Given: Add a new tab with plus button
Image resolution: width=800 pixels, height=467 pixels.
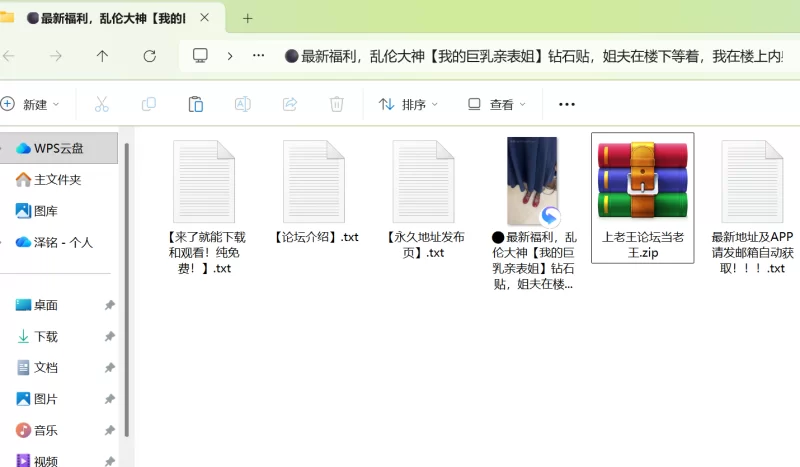Looking at the screenshot, I should point(248,18).
